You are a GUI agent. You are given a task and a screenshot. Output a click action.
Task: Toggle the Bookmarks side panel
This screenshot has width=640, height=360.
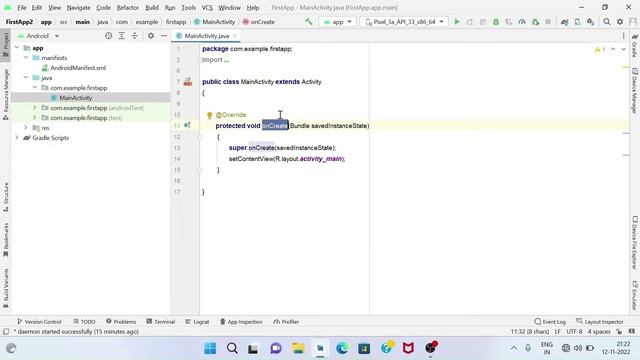[x=6, y=240]
